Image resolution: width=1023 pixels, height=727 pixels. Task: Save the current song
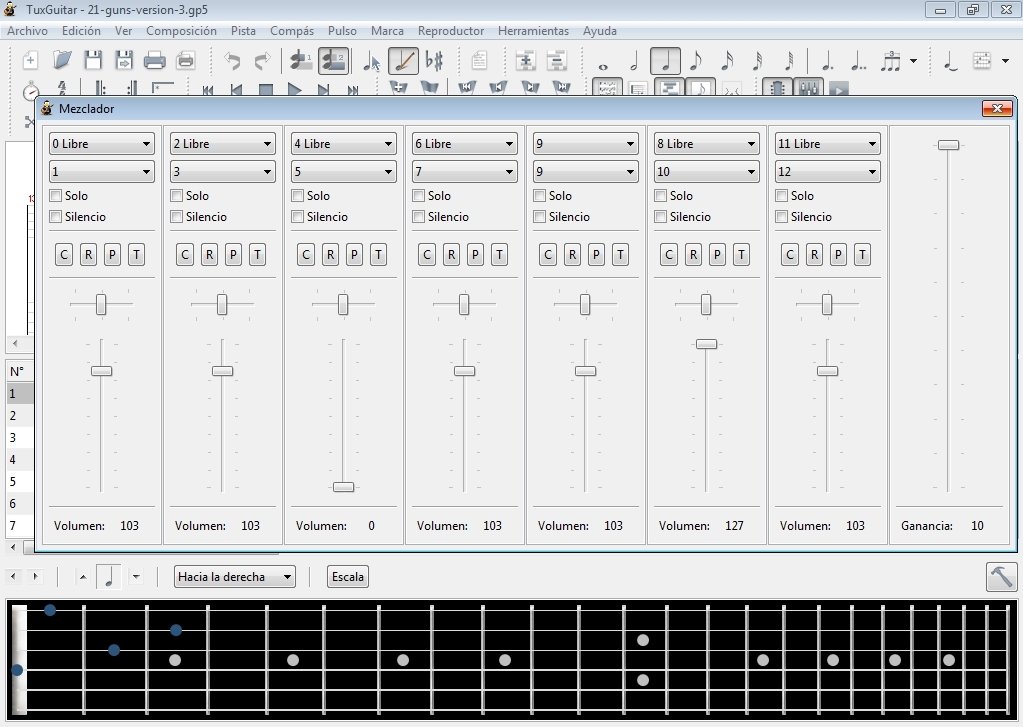pyautogui.click(x=93, y=61)
